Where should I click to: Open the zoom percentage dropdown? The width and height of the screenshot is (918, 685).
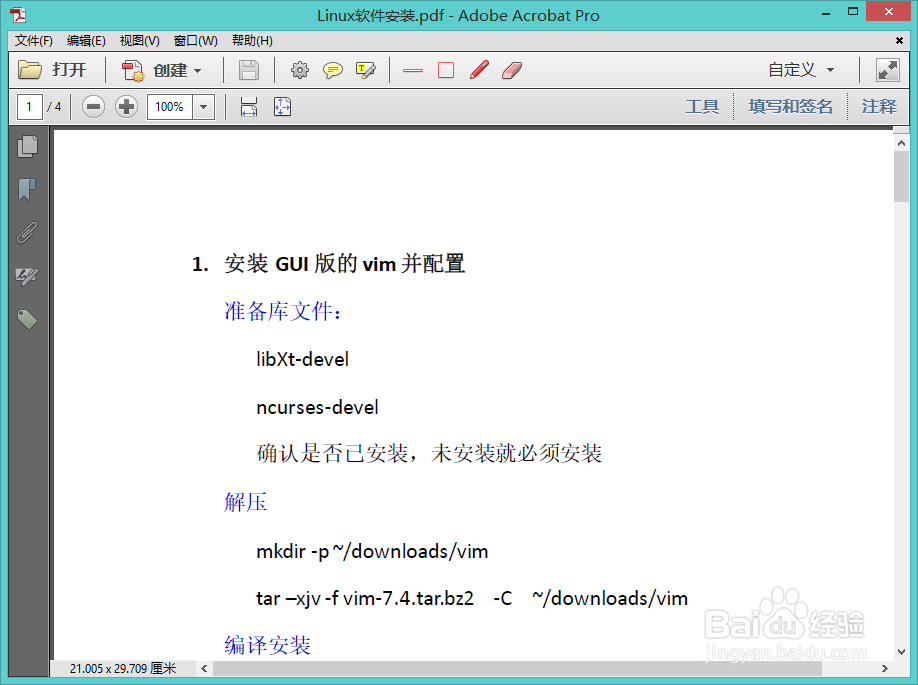(204, 106)
